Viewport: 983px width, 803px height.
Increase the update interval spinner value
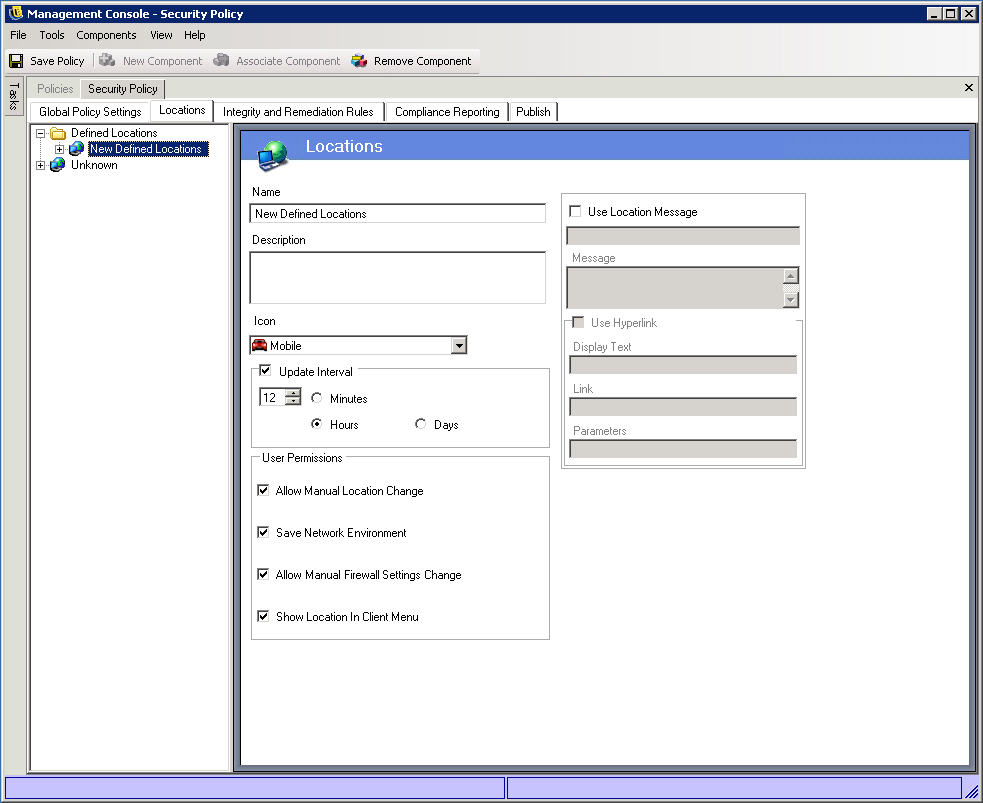pos(293,393)
